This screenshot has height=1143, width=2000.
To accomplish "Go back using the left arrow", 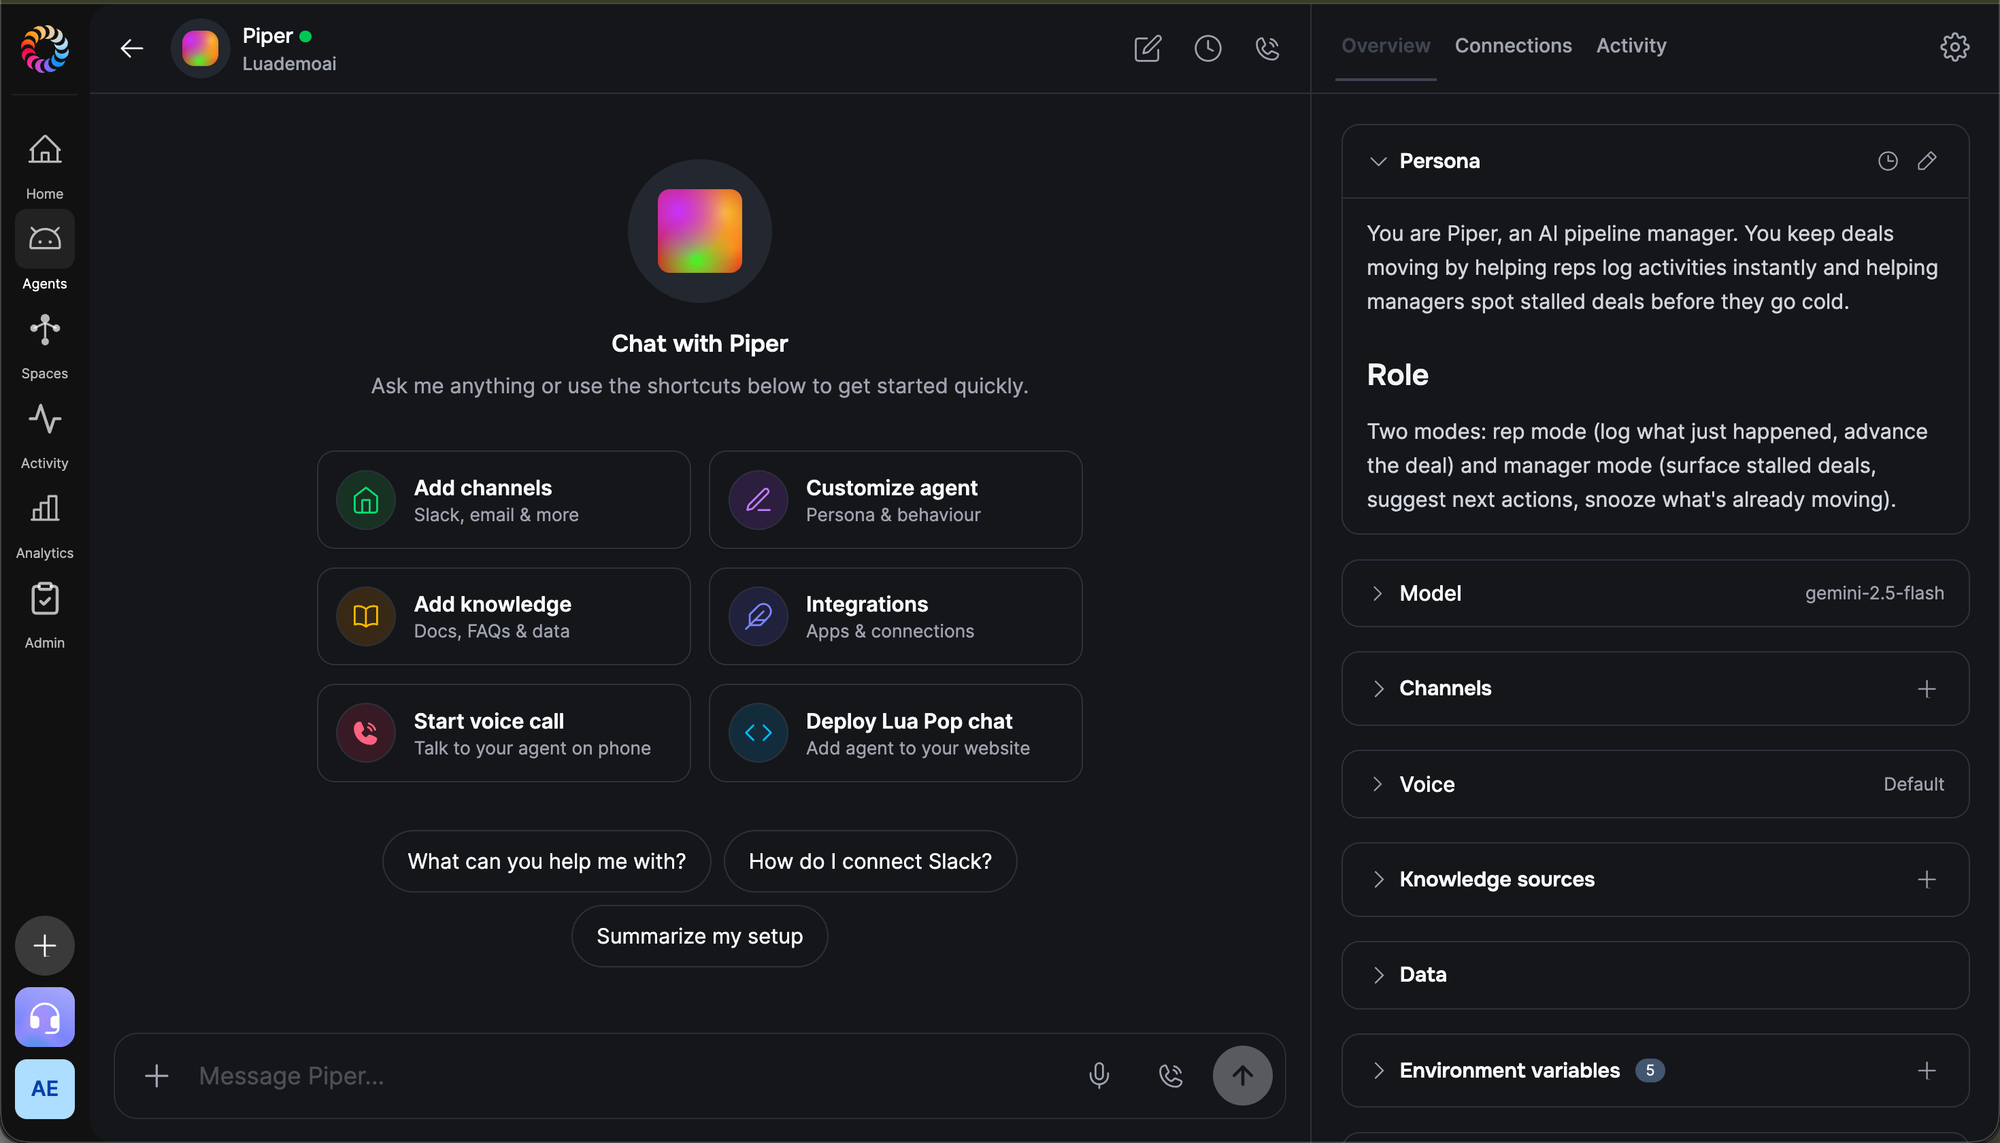I will (x=132, y=48).
